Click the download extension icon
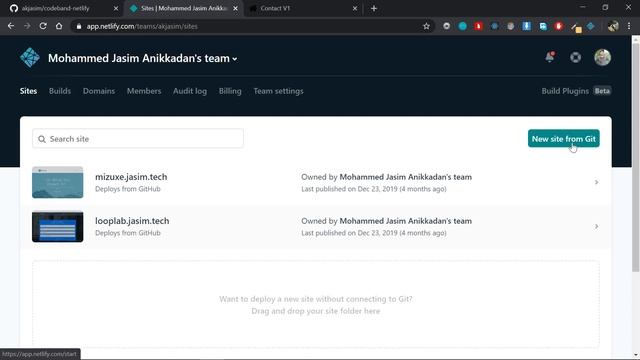This screenshot has width=640, height=360. click(x=527, y=26)
